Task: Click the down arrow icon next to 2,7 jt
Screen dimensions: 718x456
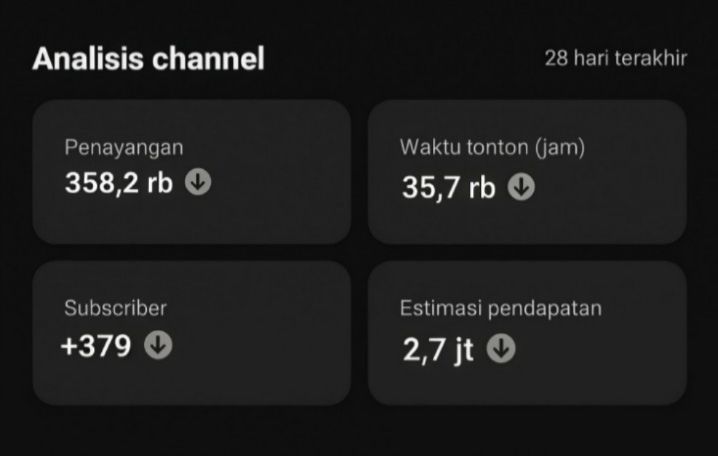Action: (x=501, y=348)
